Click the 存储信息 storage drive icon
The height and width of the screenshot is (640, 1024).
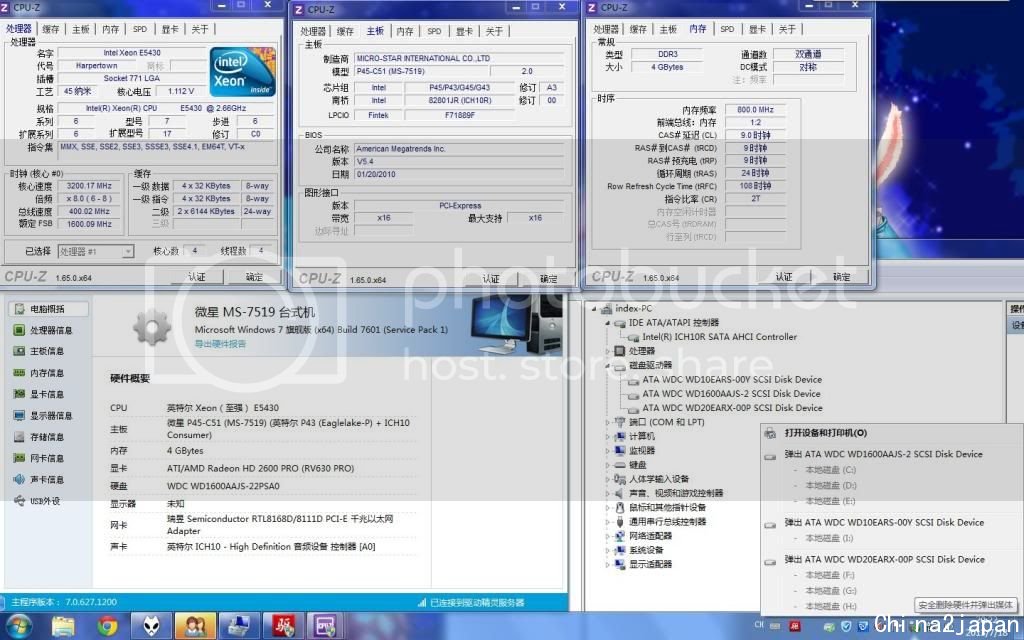tap(19, 436)
